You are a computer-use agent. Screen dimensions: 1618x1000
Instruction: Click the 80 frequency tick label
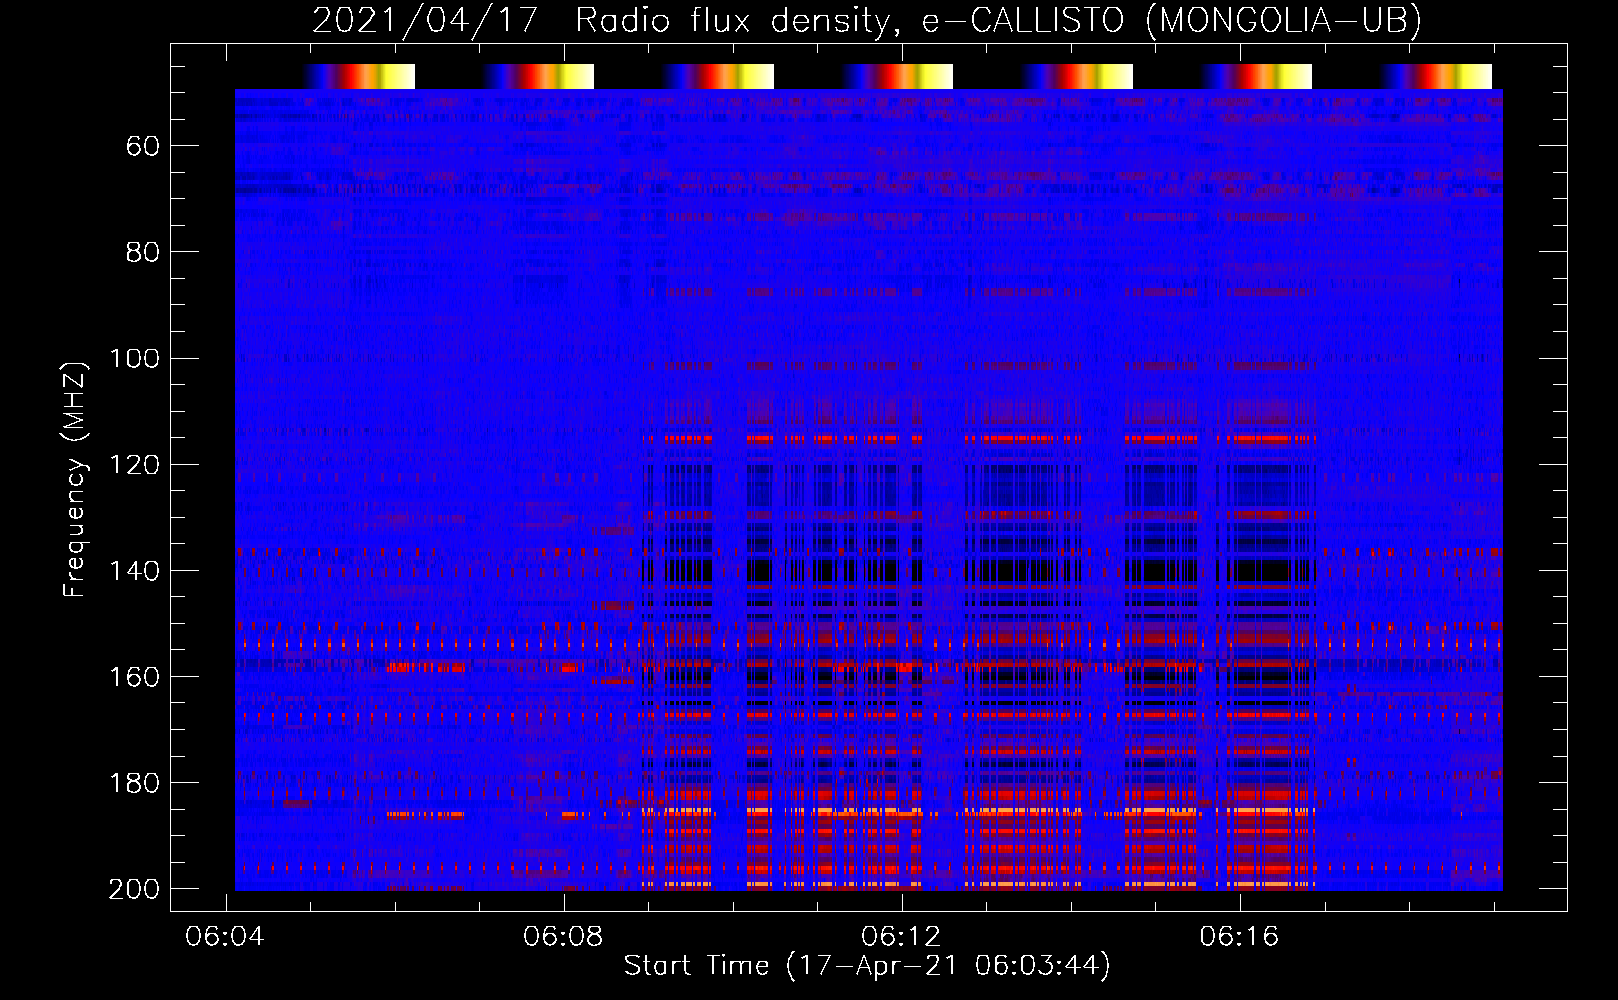pyautogui.click(x=143, y=252)
